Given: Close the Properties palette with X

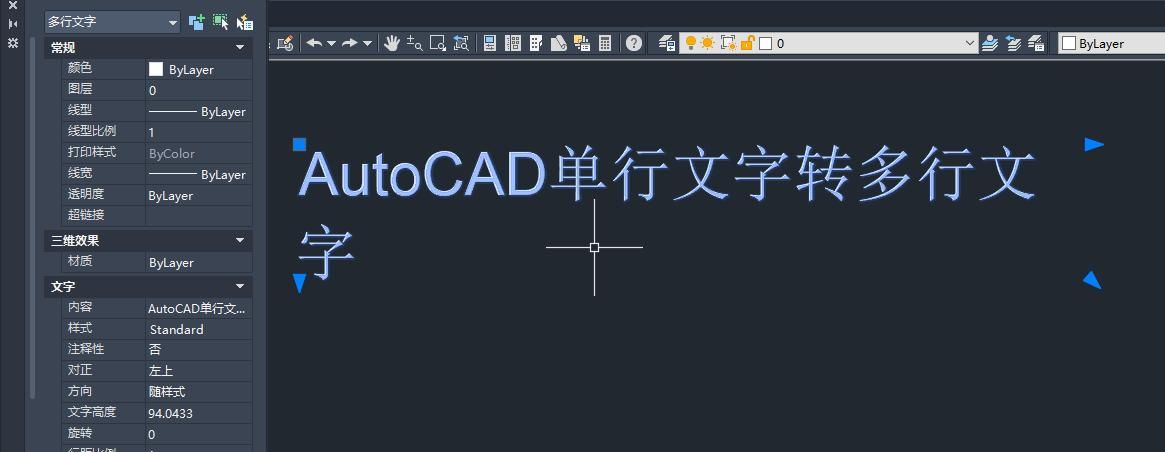Looking at the screenshot, I should (13, 5).
